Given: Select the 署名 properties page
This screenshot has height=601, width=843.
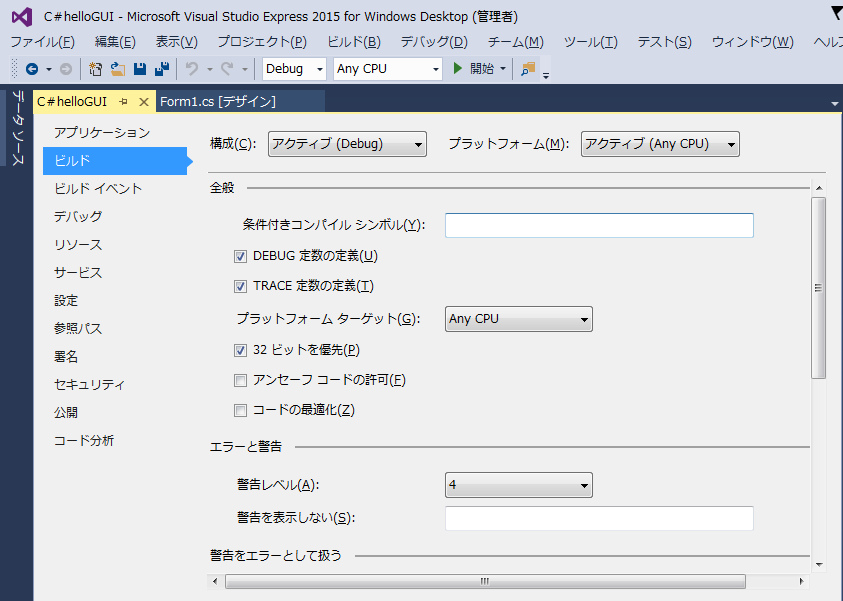Looking at the screenshot, I should click(x=66, y=356).
